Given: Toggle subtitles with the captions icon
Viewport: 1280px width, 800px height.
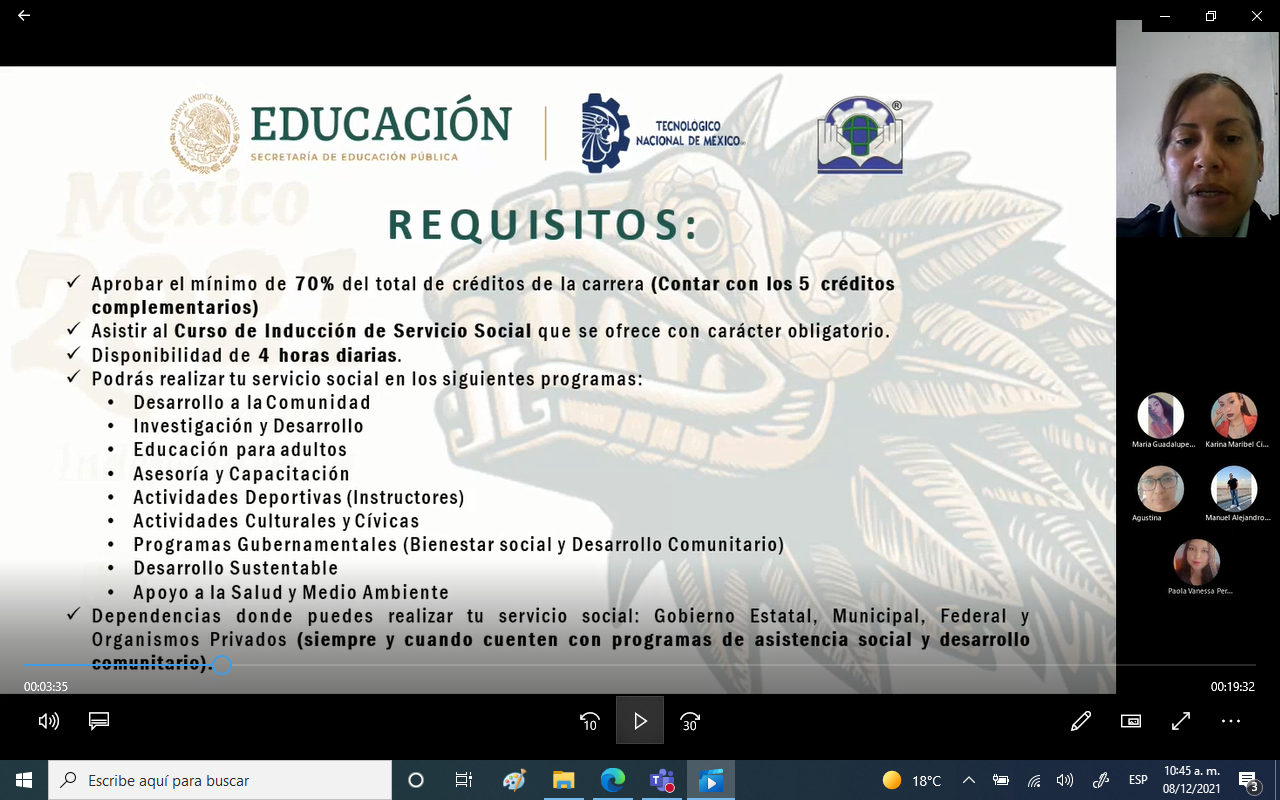Looking at the screenshot, I should pyautogui.click(x=99, y=721).
